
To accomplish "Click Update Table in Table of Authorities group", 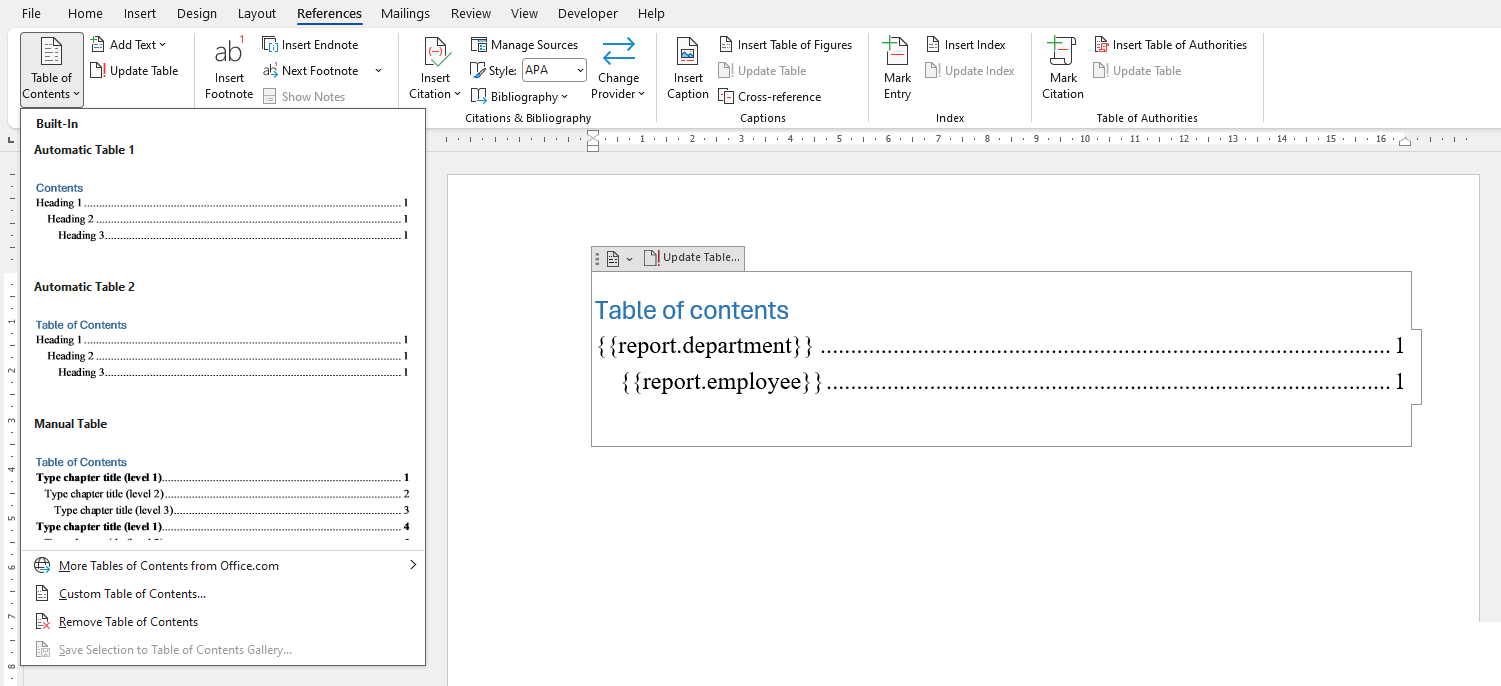I will coord(1137,71).
